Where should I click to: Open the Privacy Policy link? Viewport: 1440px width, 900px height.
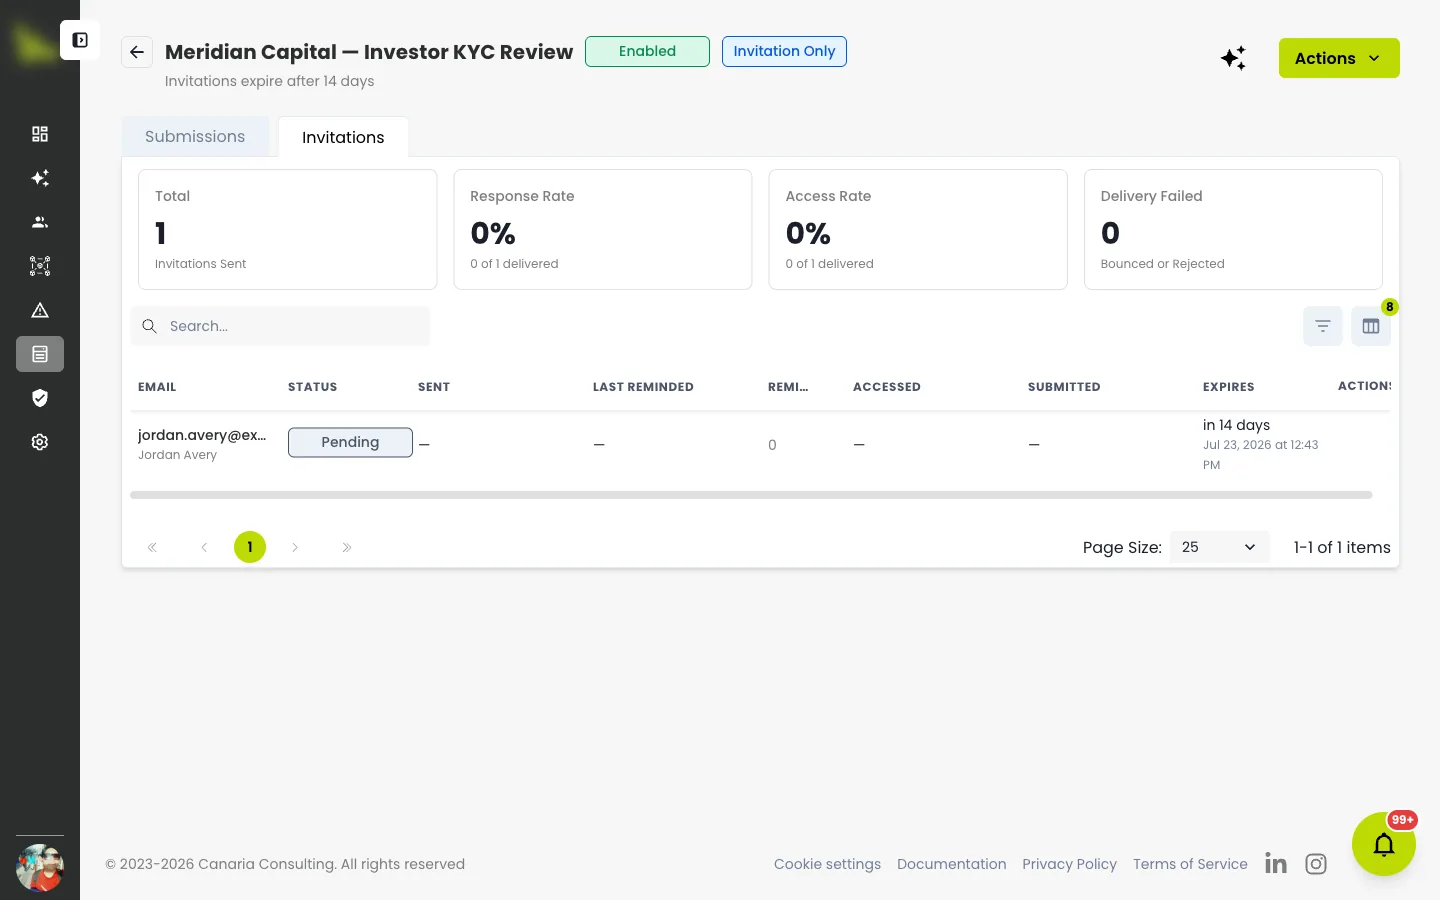coord(1069,864)
